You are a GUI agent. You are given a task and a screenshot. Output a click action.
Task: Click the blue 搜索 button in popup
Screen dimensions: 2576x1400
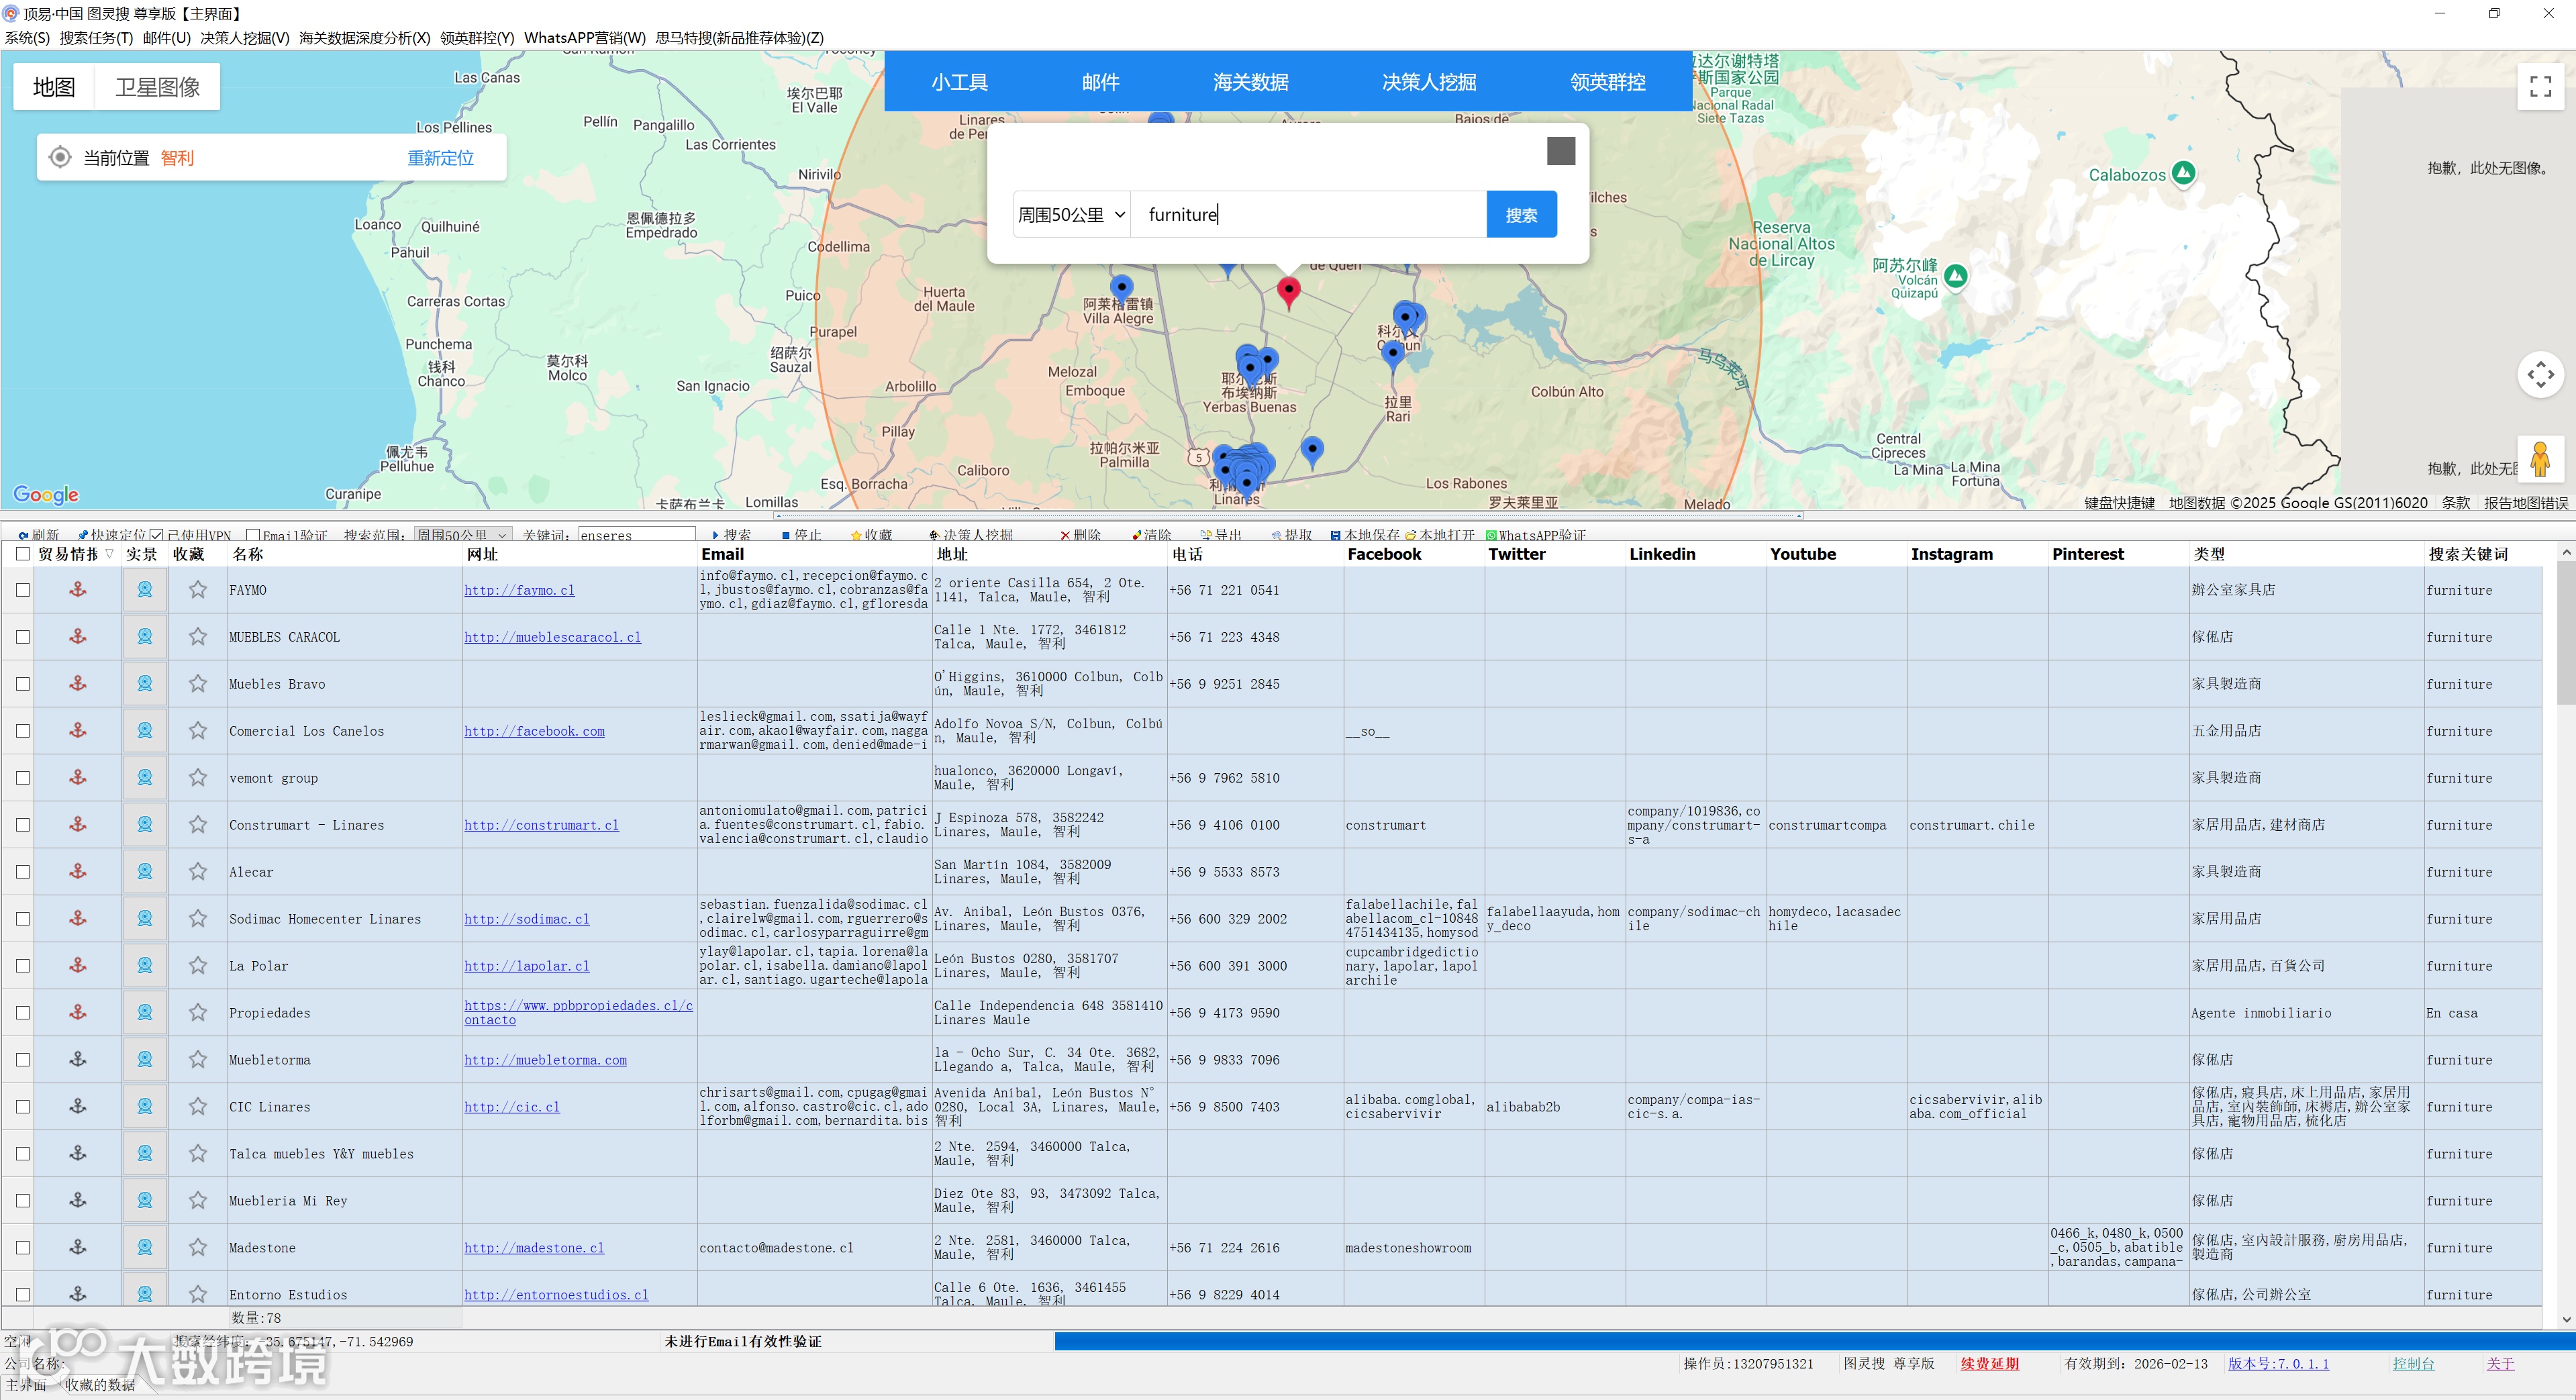click(x=1520, y=215)
